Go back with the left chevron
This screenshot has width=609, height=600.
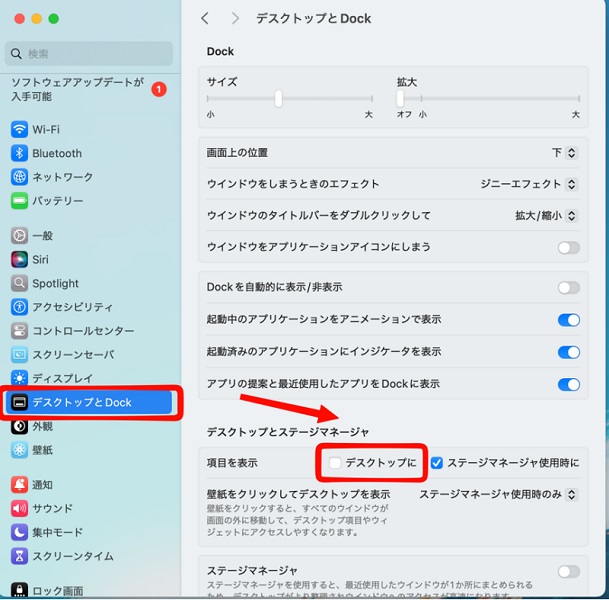(205, 18)
